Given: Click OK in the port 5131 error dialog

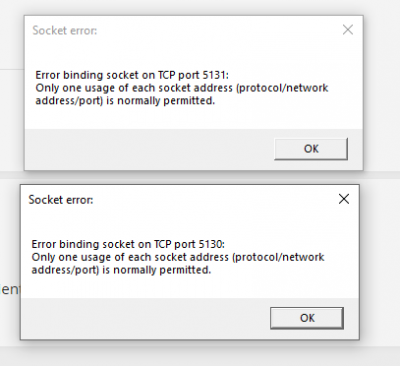Looking at the screenshot, I should pos(311,149).
